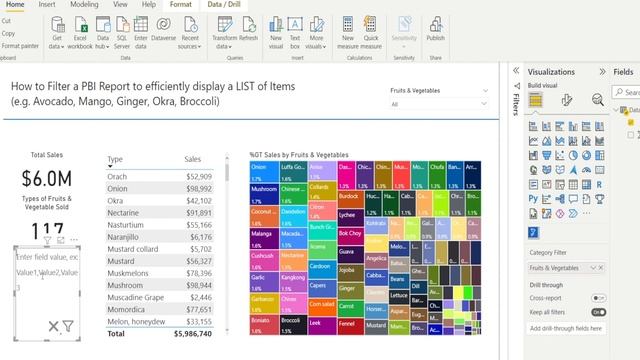This screenshot has width=640, height=360.
Task: Switch to the Data / Drill tab
Action: point(224,4)
